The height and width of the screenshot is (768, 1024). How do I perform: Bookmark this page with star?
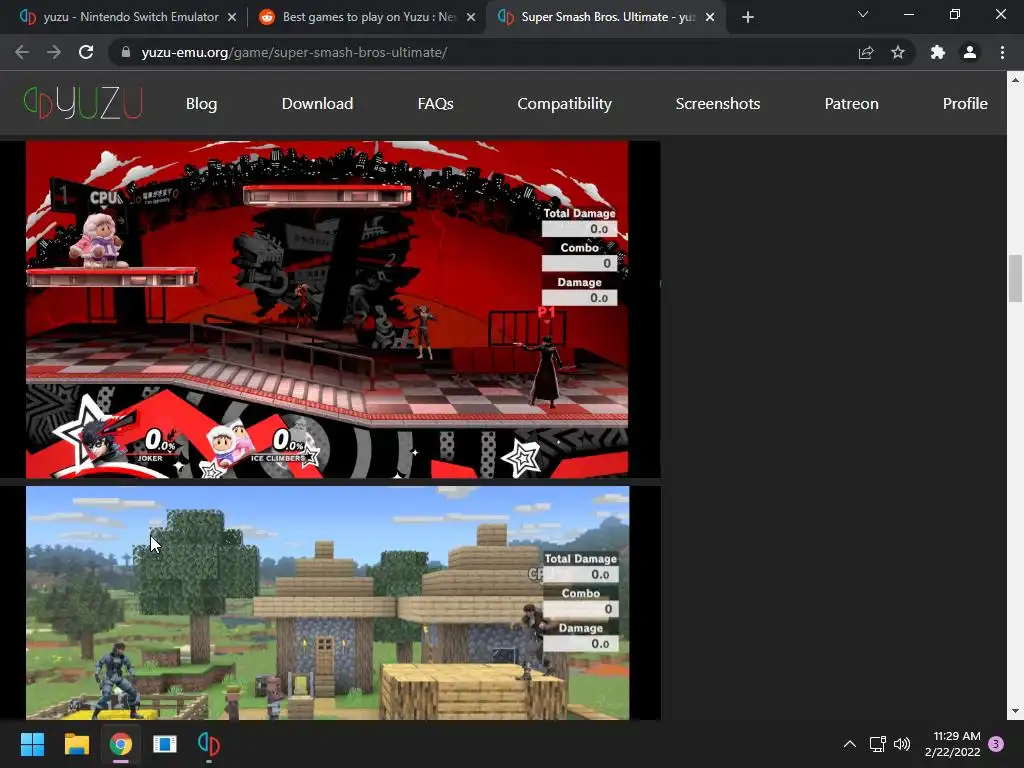898,52
